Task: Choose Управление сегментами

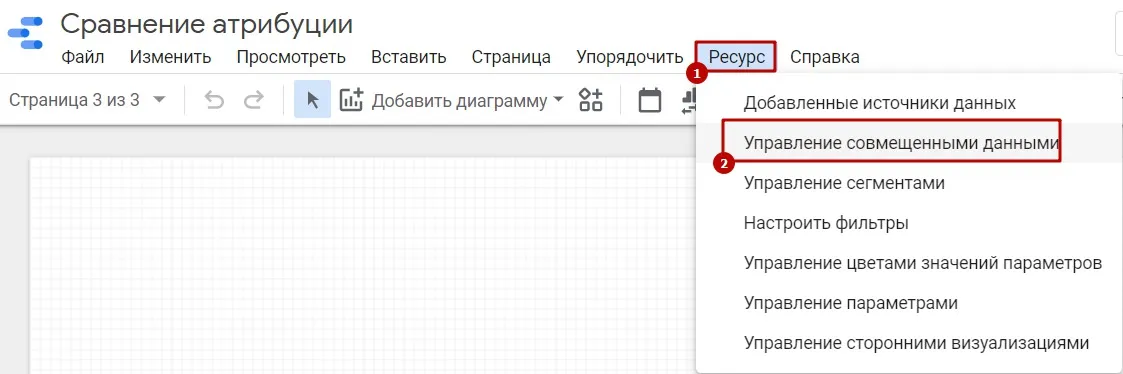Action: 910,183
